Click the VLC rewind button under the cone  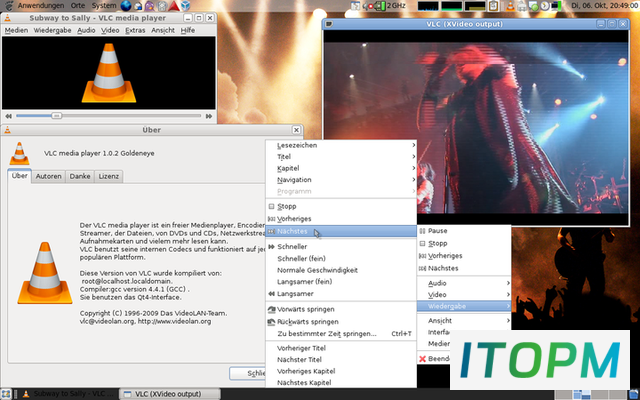pyautogui.click(x=9, y=116)
